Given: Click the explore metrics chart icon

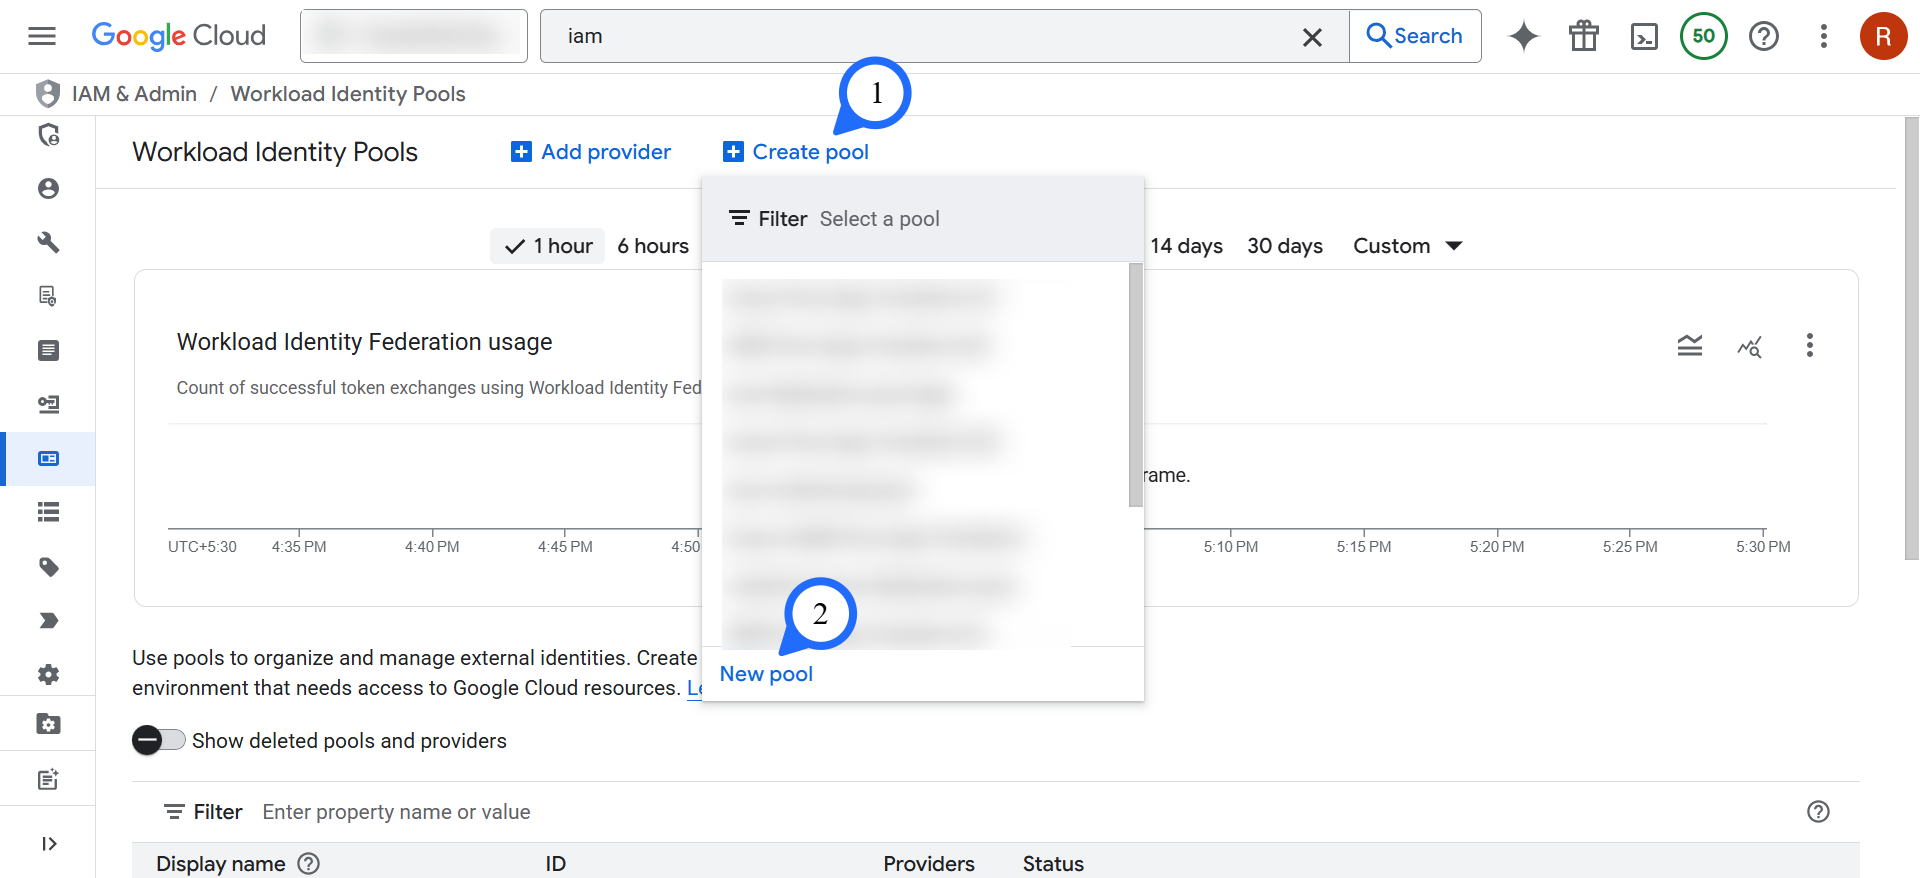Looking at the screenshot, I should [1749, 346].
